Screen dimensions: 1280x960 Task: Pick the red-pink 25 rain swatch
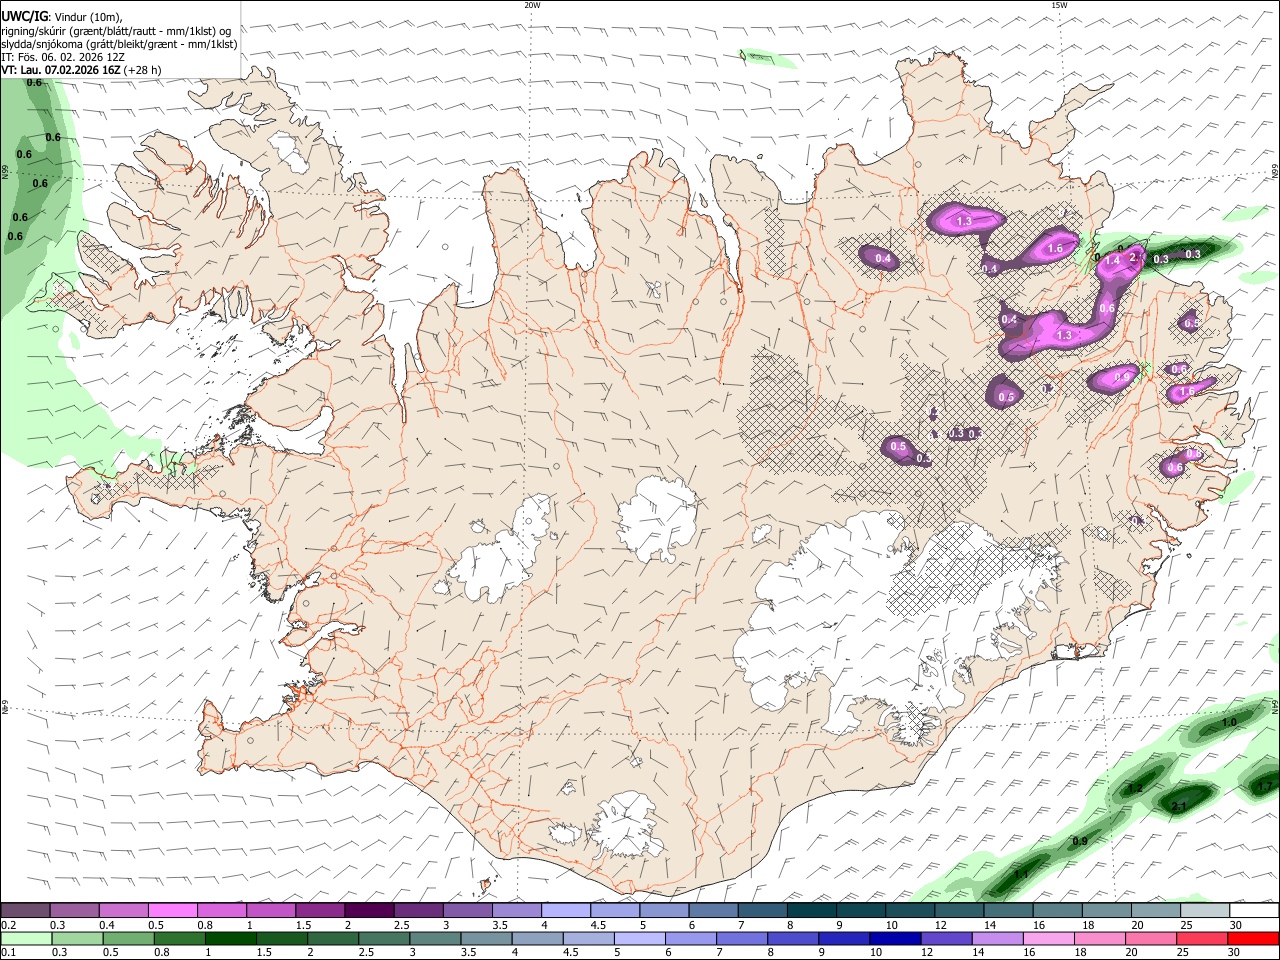(1202, 938)
